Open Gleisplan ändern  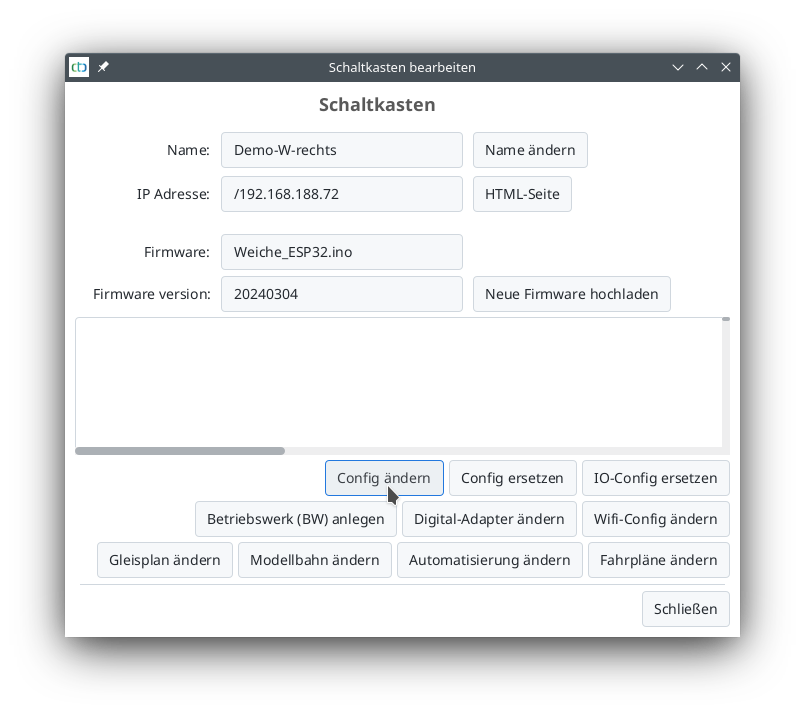tap(165, 560)
